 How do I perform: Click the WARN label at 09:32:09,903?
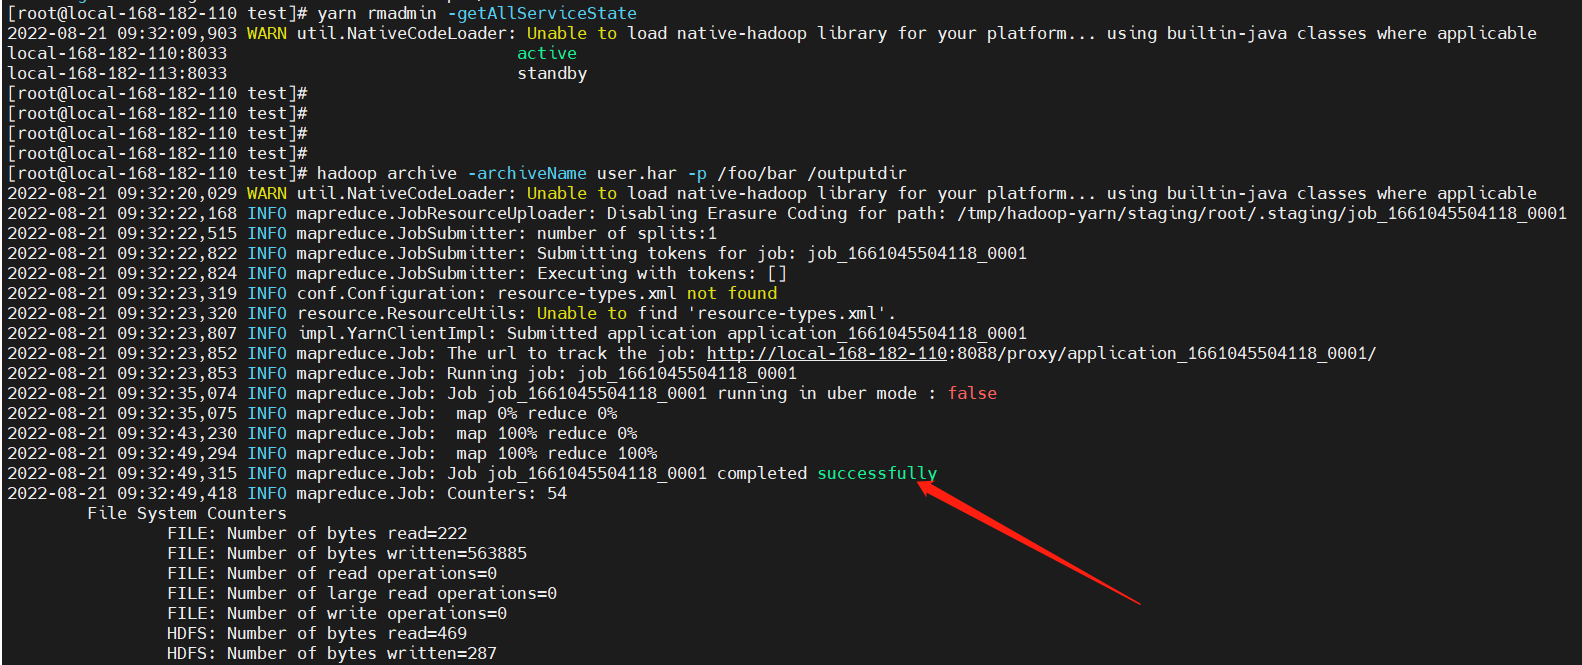pos(267,33)
